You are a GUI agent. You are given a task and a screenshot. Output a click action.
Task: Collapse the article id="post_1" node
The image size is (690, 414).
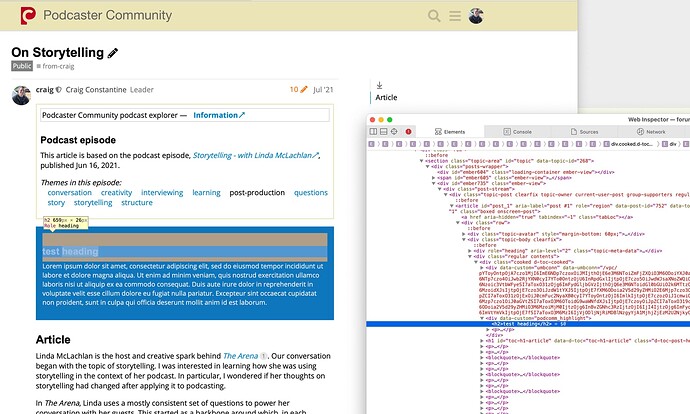(451, 206)
